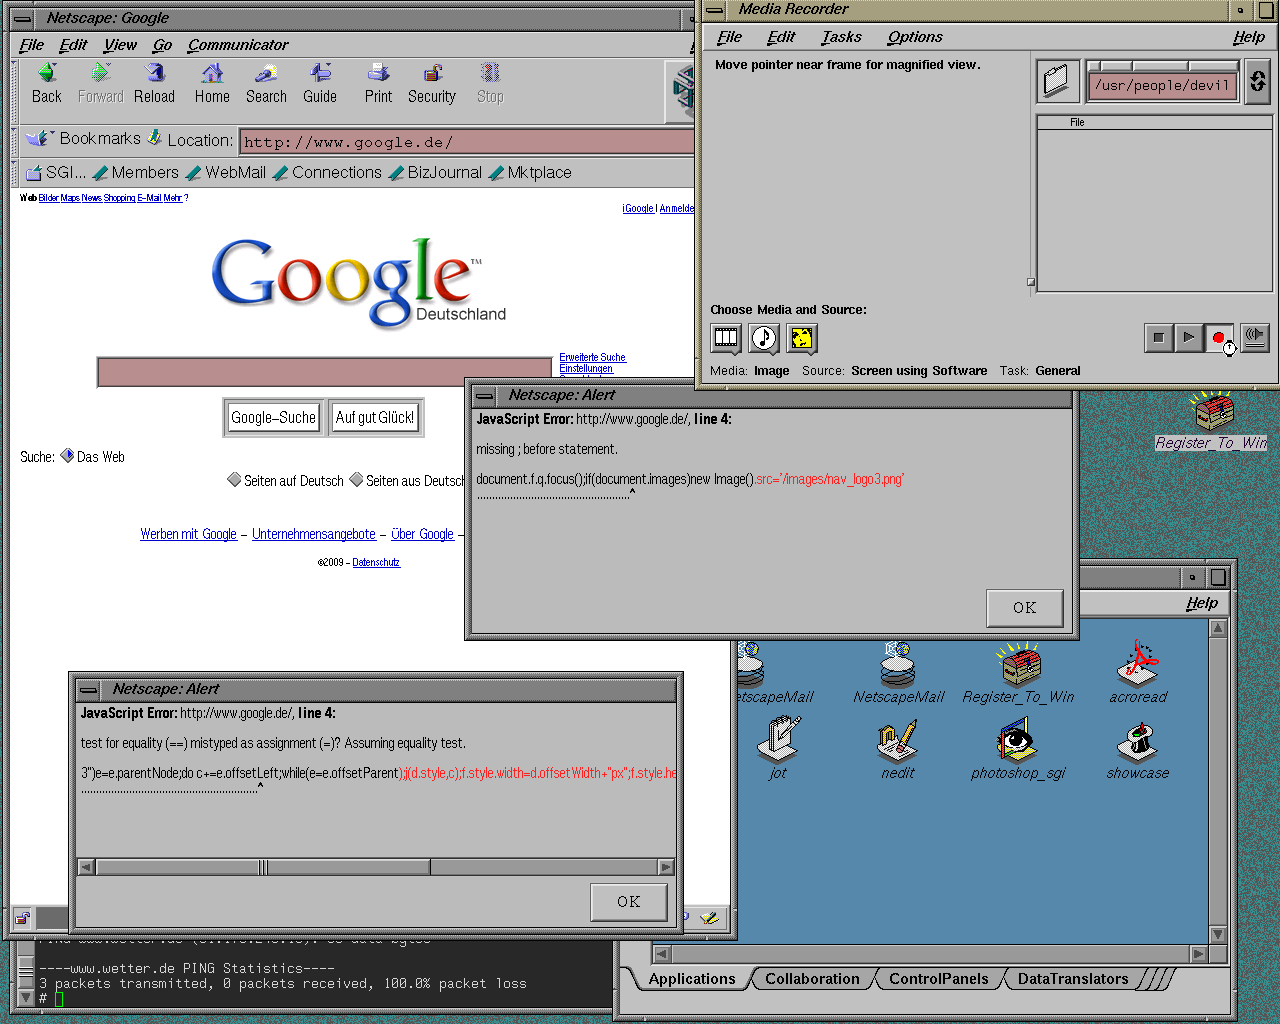Click the Location URL field
The width and height of the screenshot is (1280, 1024).
tap(466, 141)
